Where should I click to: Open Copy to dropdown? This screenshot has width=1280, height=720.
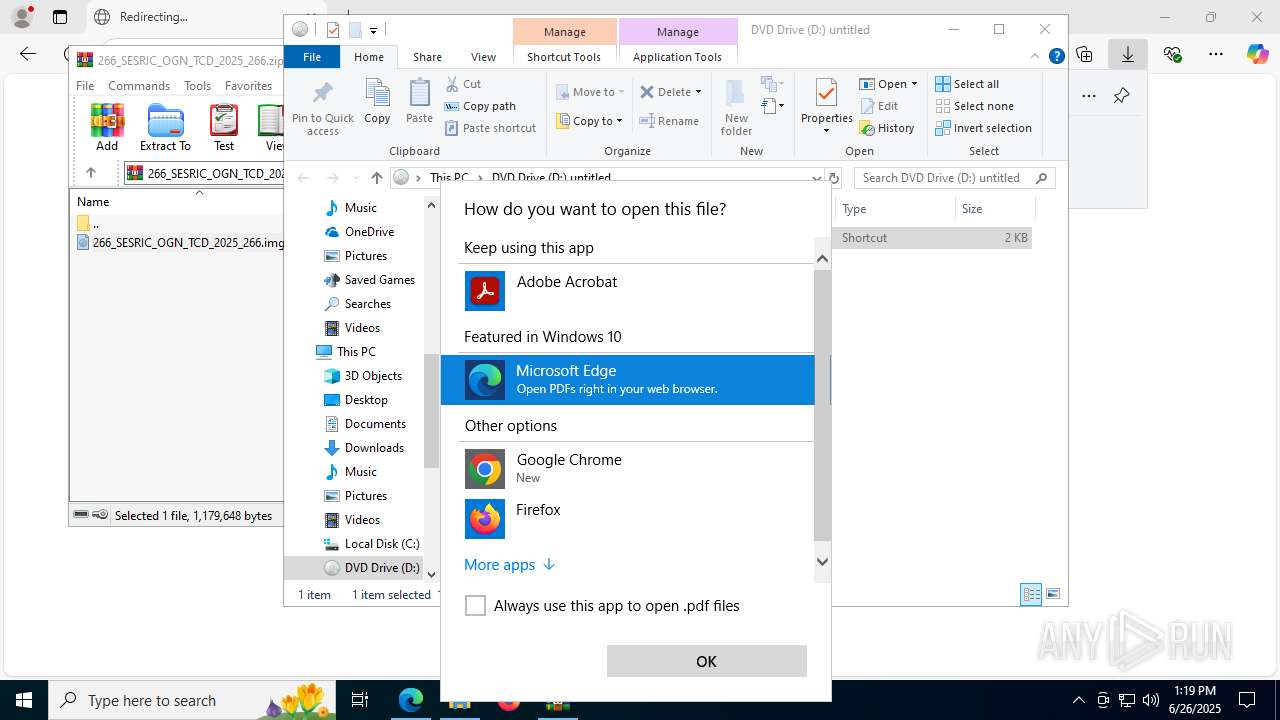(x=590, y=121)
